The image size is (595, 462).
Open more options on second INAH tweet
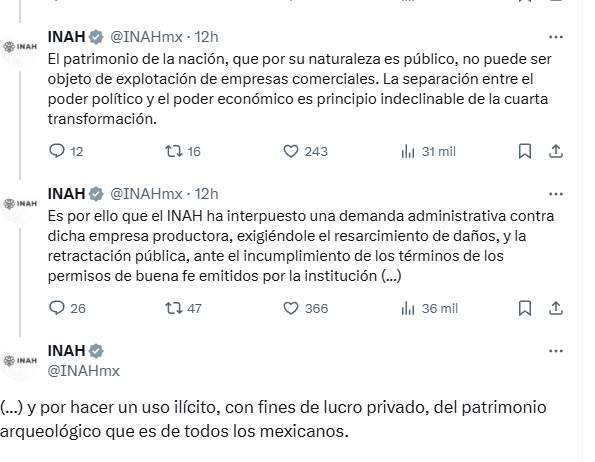pos(556,194)
